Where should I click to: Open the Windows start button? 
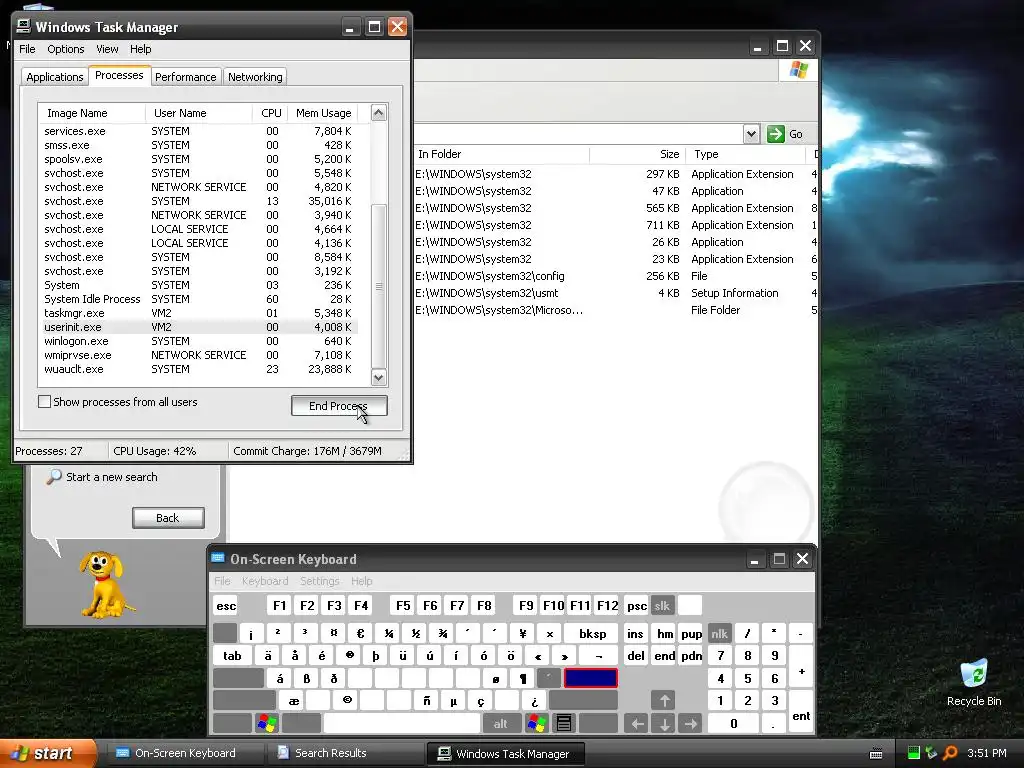click(48, 753)
